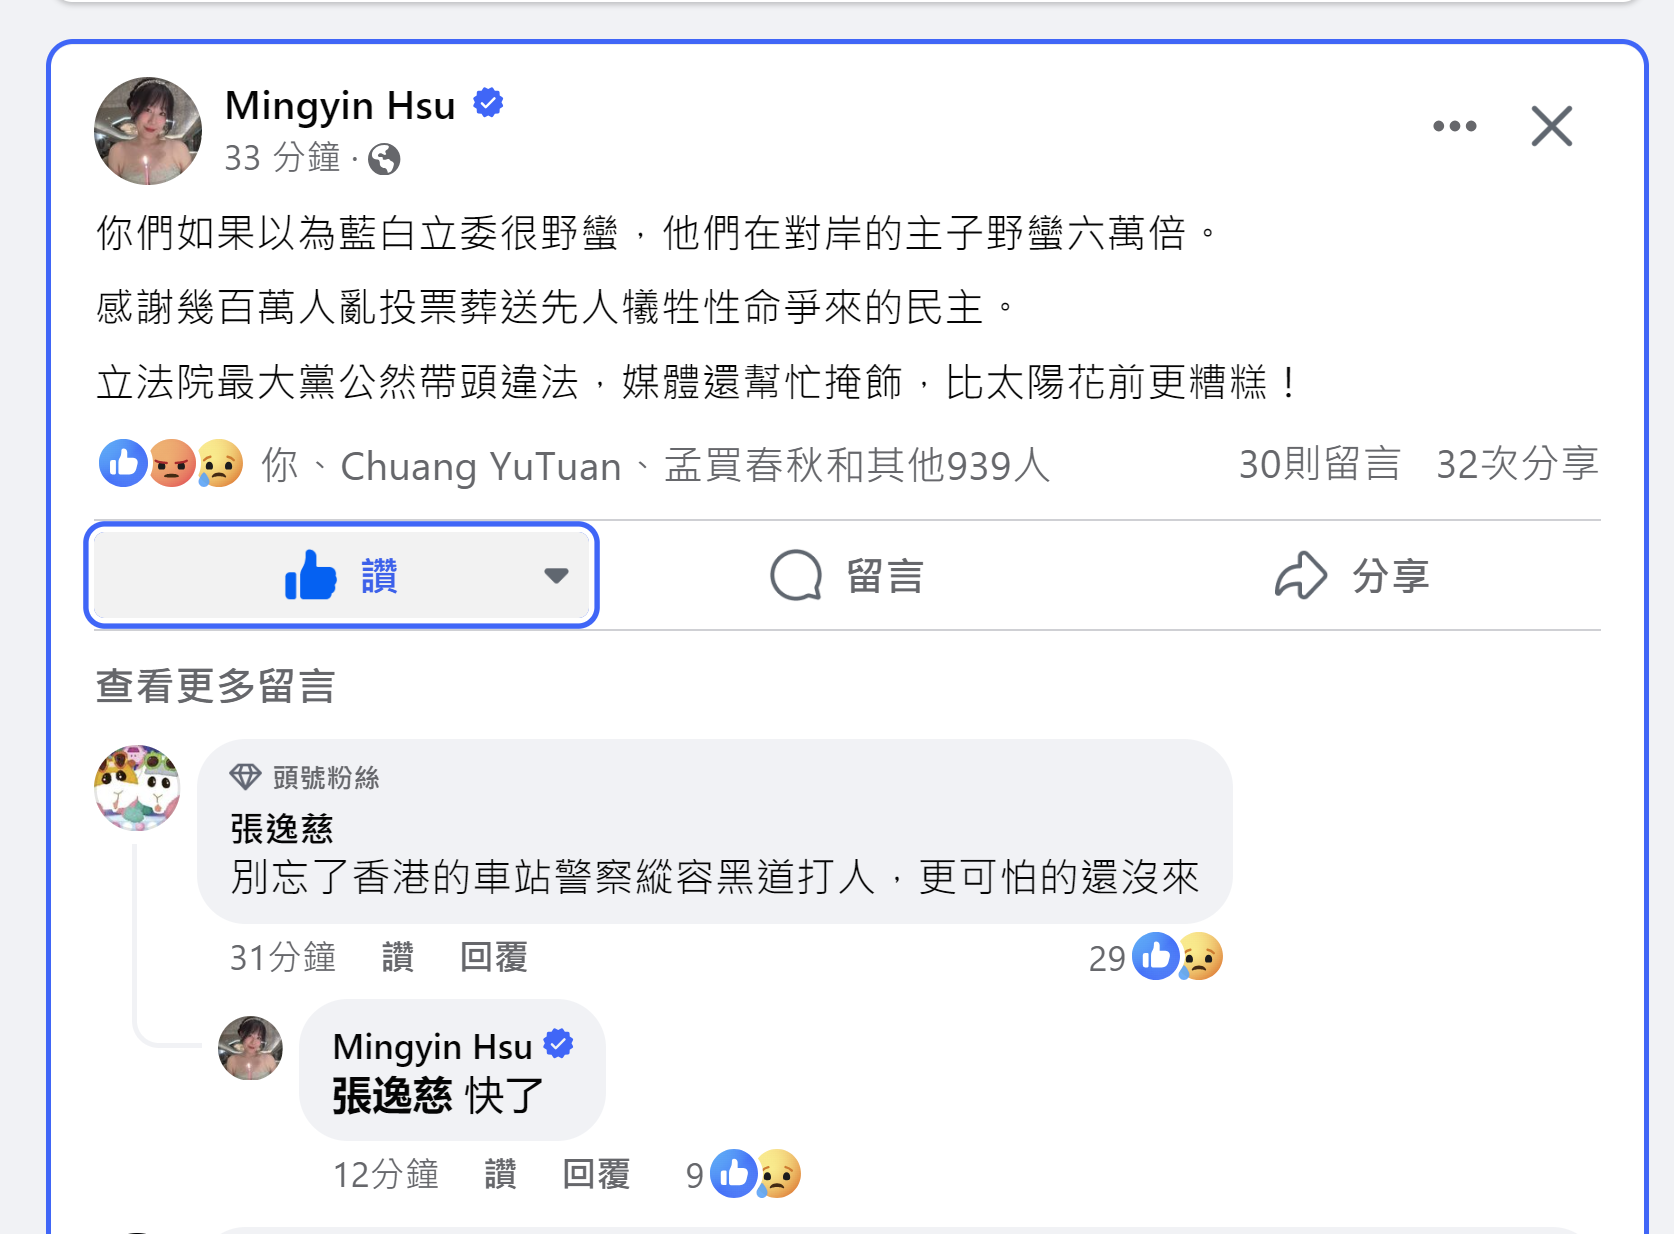The width and height of the screenshot is (1674, 1234).
Task: Click the thumbs-up icon in the Like button
Action: [310, 576]
